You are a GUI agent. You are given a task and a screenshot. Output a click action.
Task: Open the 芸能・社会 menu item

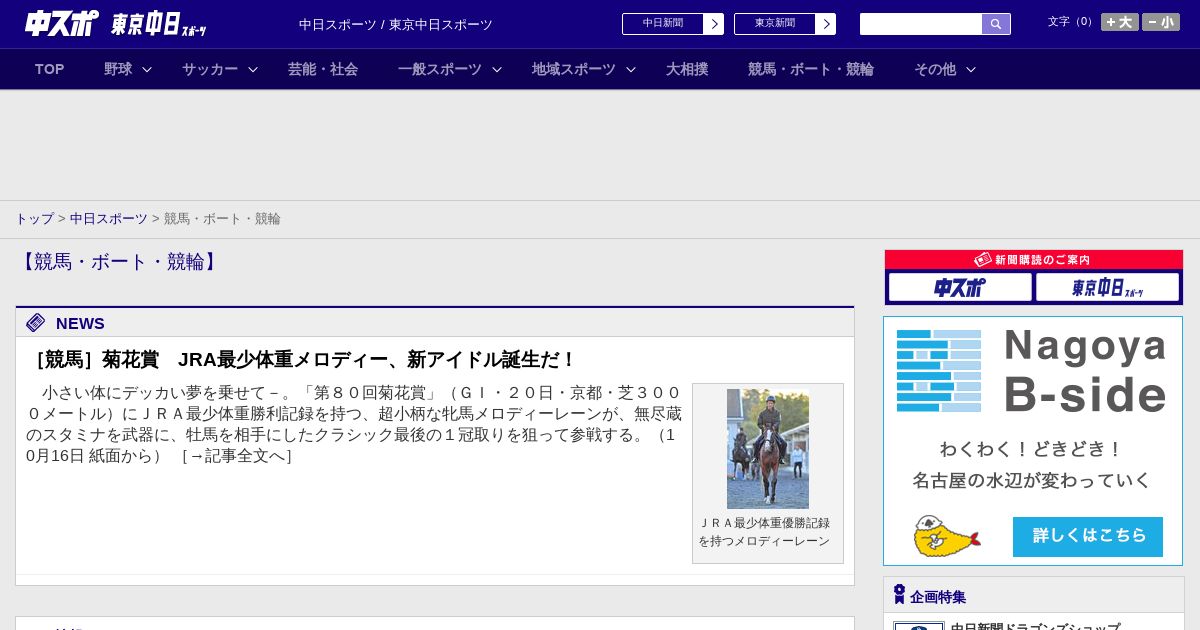coord(323,69)
